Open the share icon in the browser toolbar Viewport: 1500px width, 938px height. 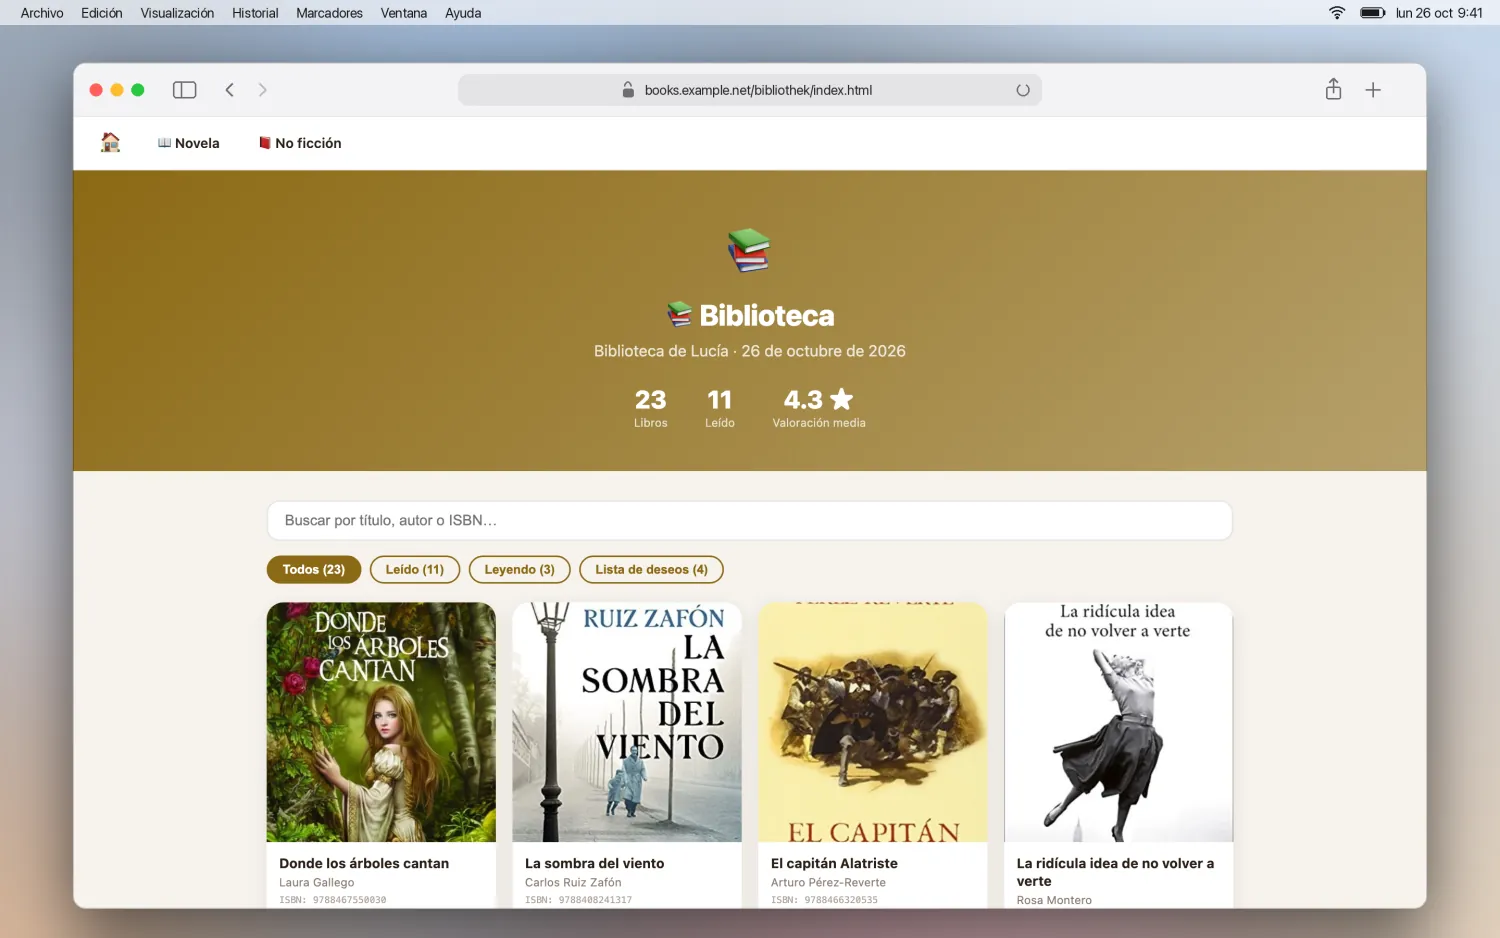[x=1333, y=89]
